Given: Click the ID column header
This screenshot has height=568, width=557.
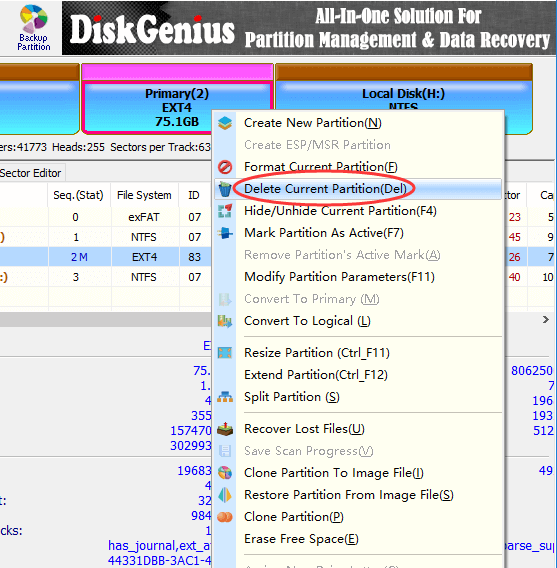Looking at the screenshot, I should coord(194,195).
